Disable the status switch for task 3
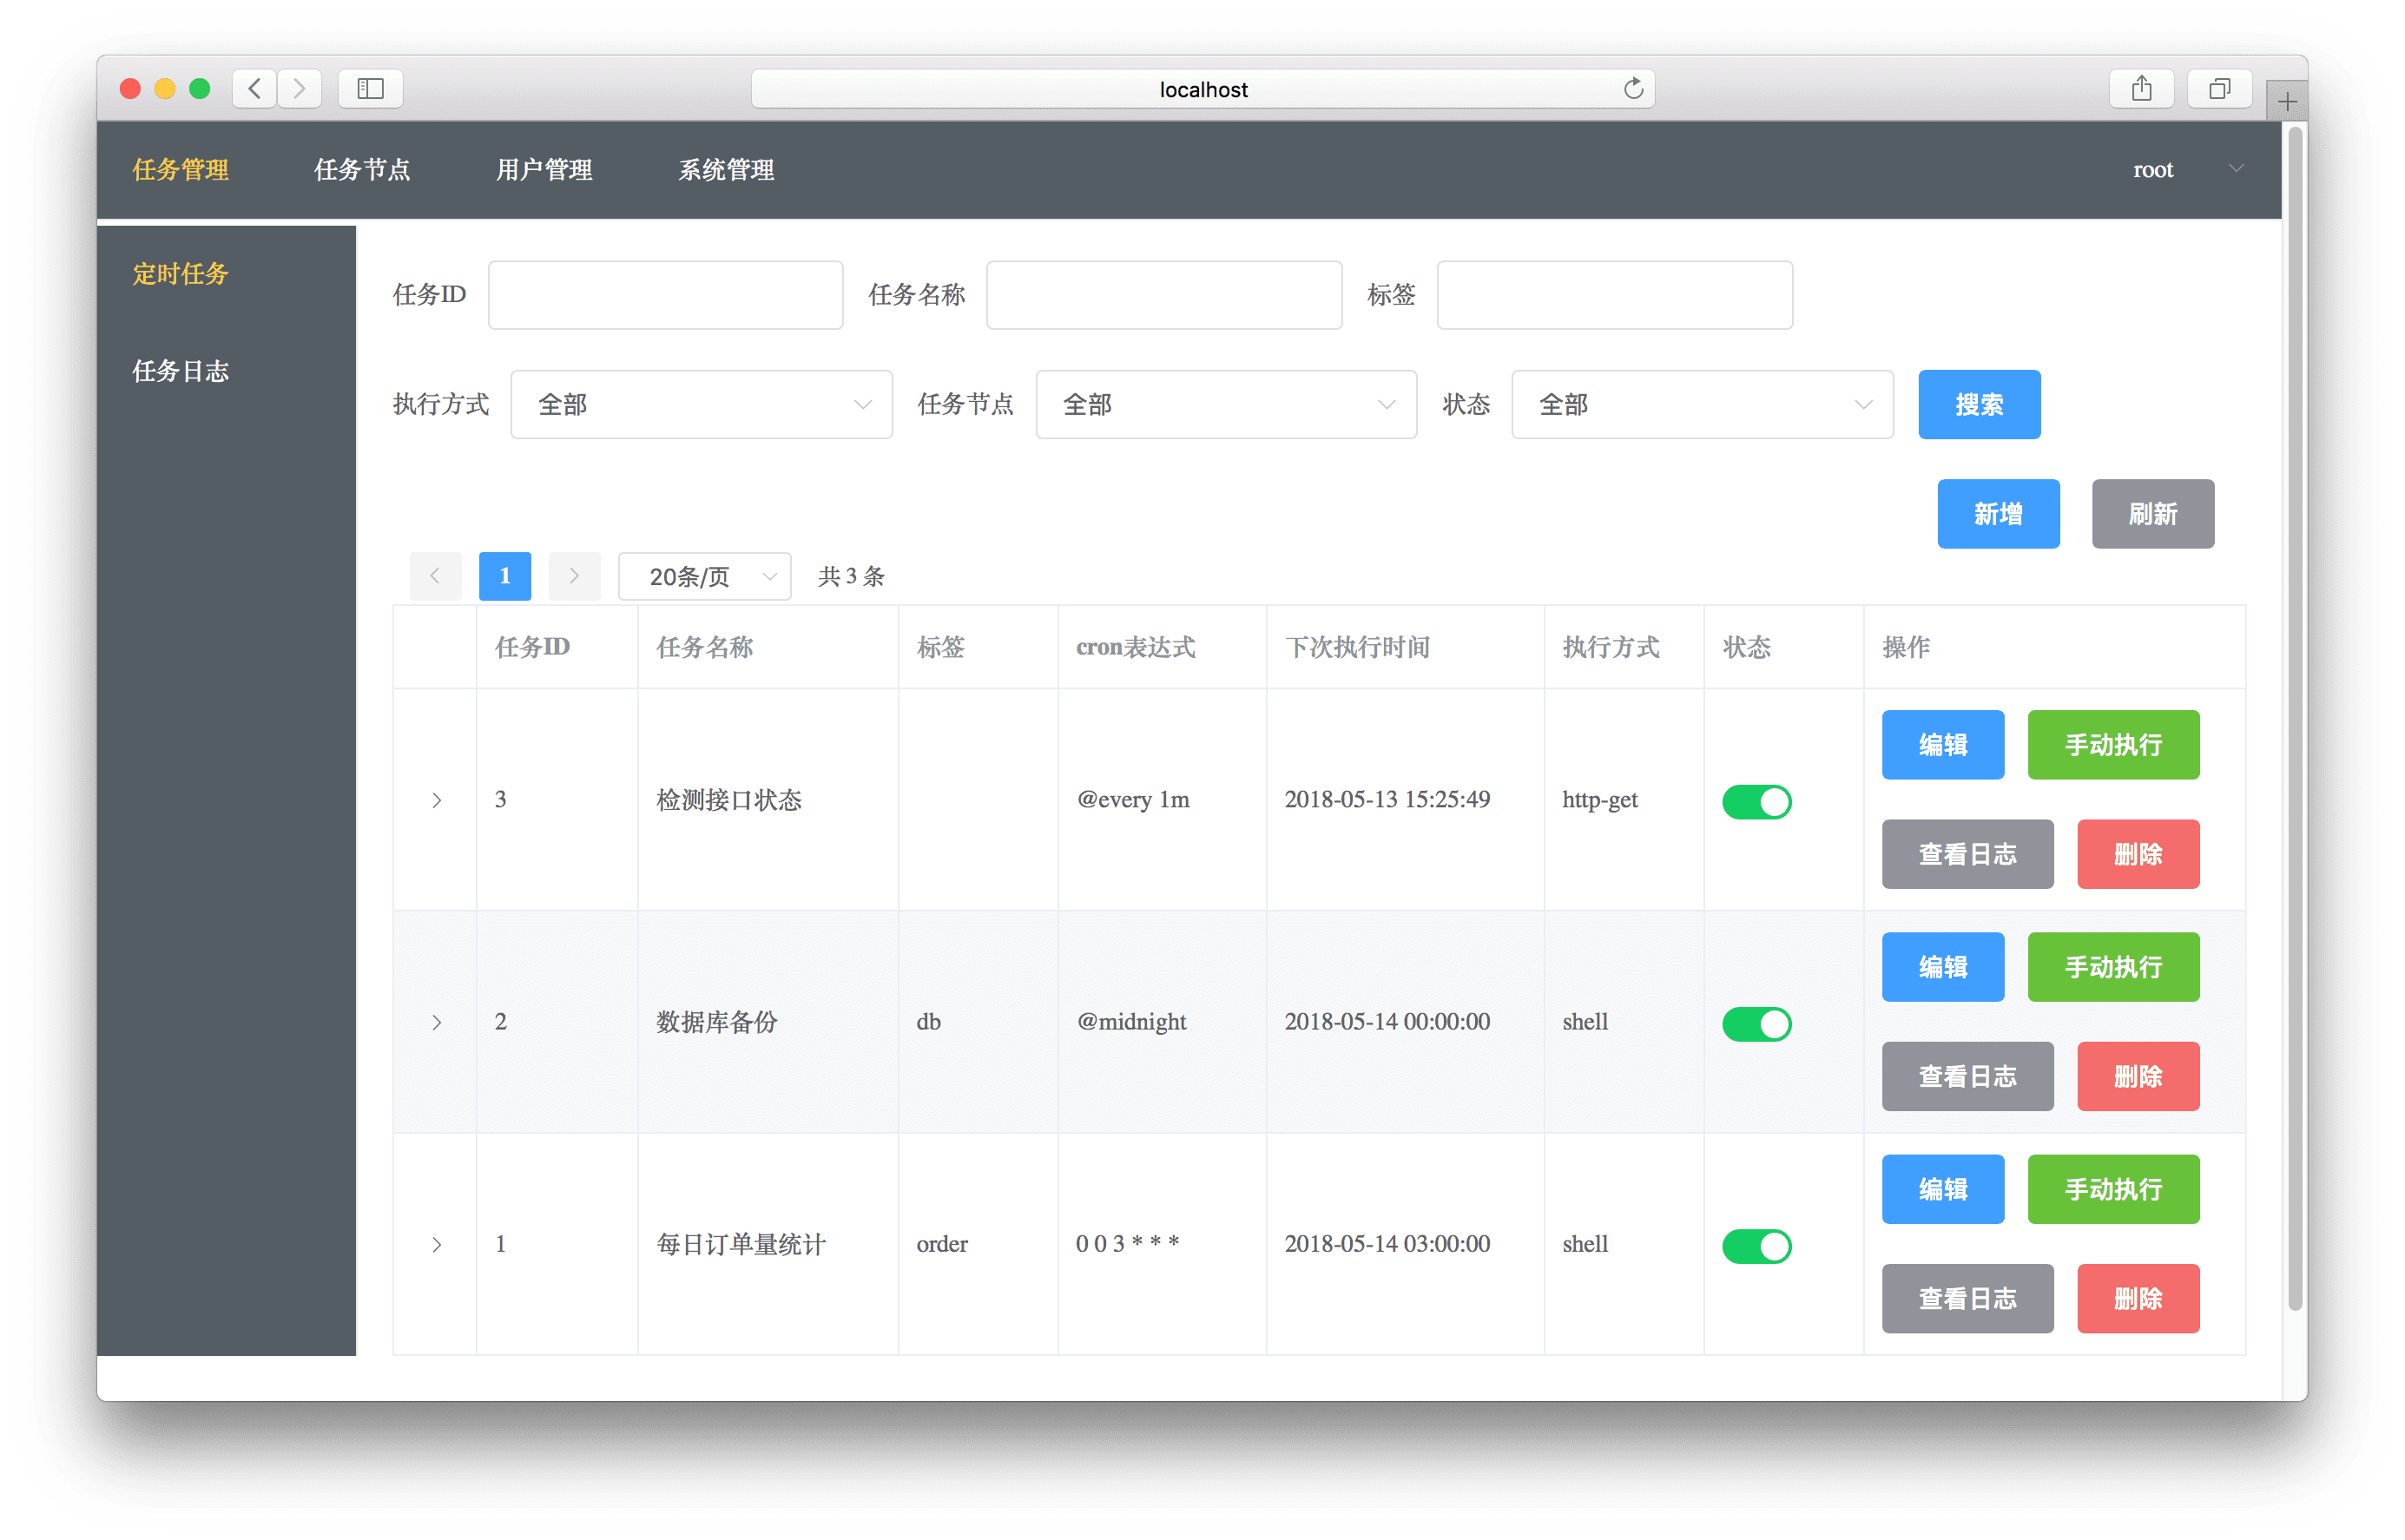Viewport: 2405px width, 1540px height. 1756,802
